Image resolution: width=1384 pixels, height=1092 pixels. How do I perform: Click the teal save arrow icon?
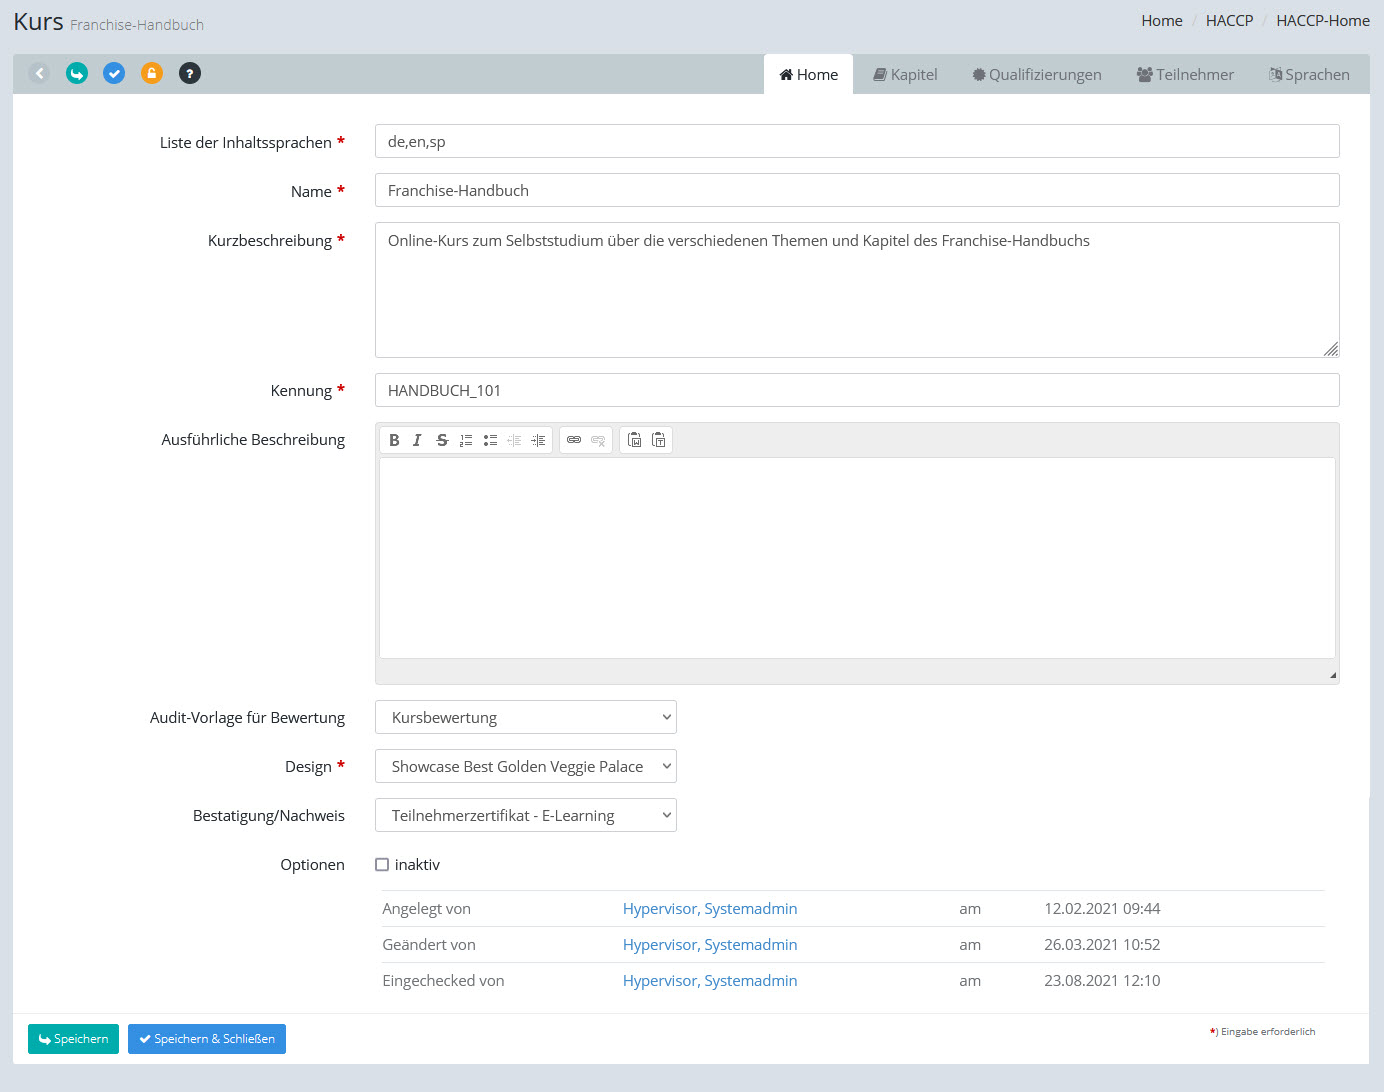pyautogui.click(x=77, y=73)
